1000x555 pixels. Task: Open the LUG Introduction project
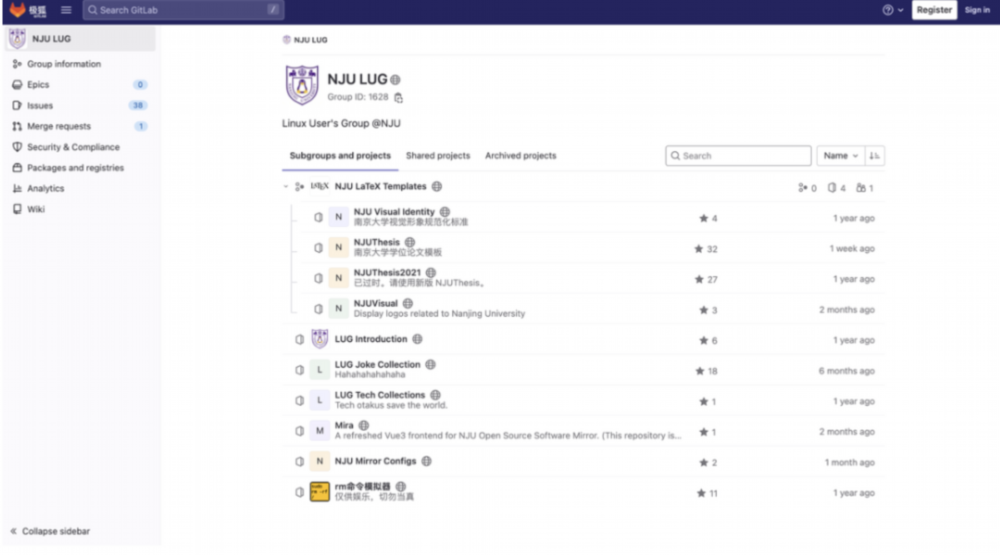pos(371,339)
